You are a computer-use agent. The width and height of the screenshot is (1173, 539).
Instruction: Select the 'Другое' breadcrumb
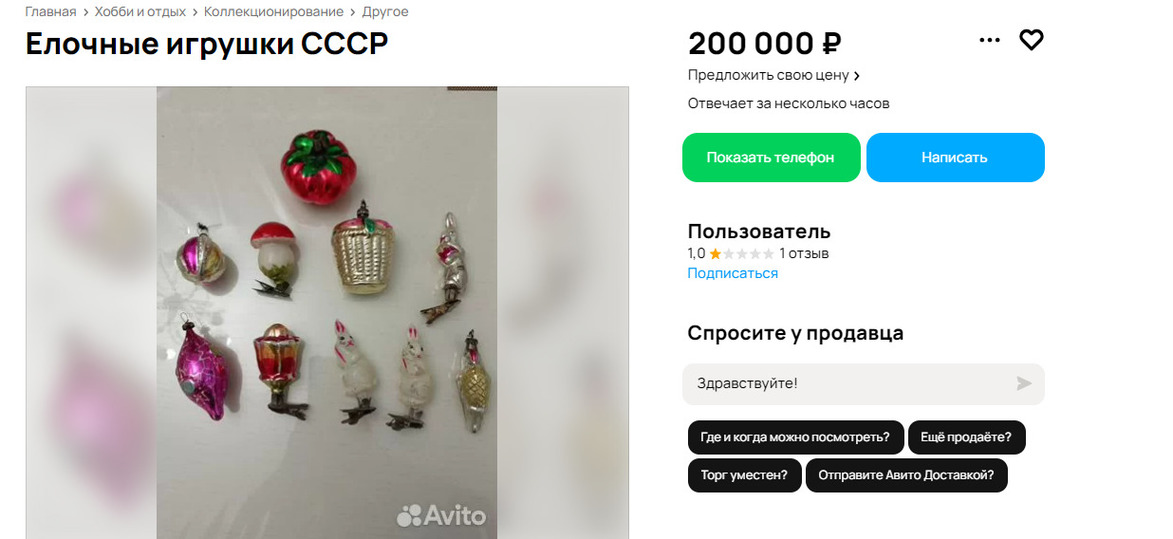tap(385, 12)
